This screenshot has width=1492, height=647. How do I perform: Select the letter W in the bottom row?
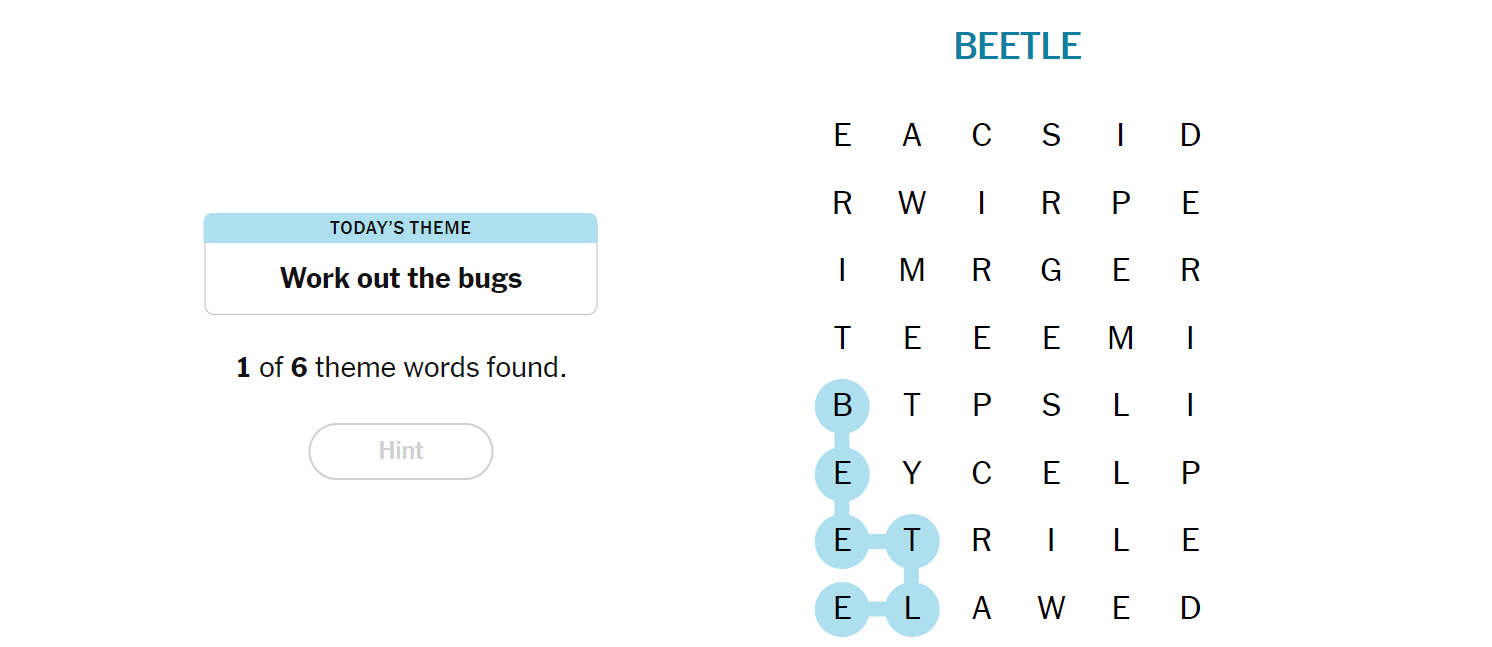pyautogui.click(x=1051, y=607)
